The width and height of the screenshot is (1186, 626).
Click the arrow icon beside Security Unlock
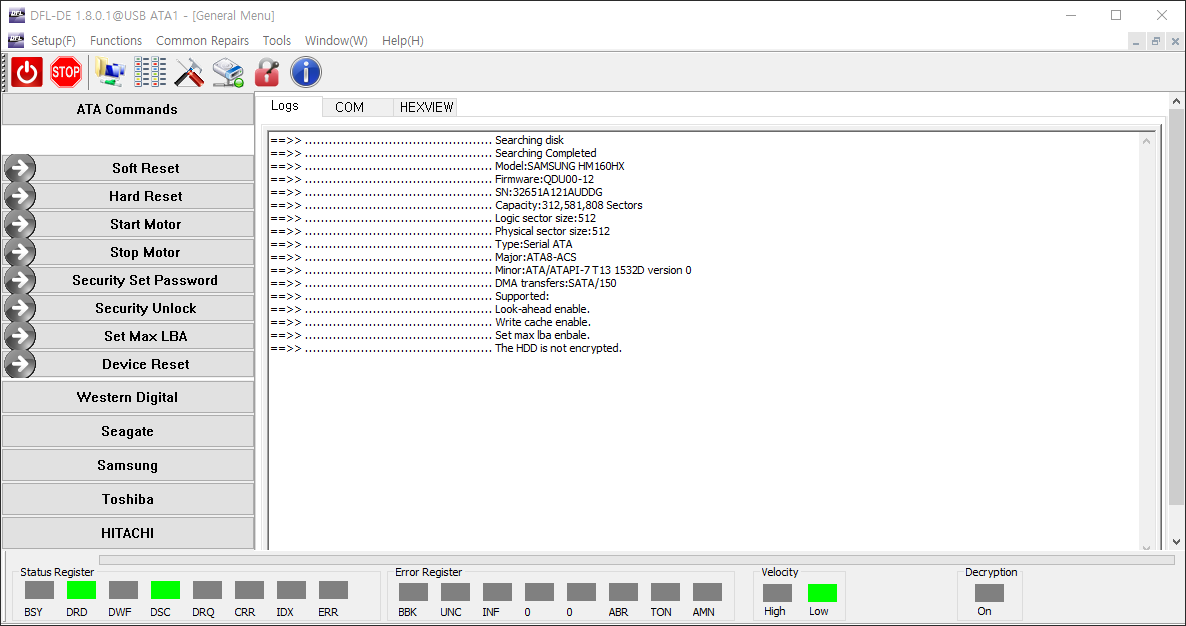point(20,308)
